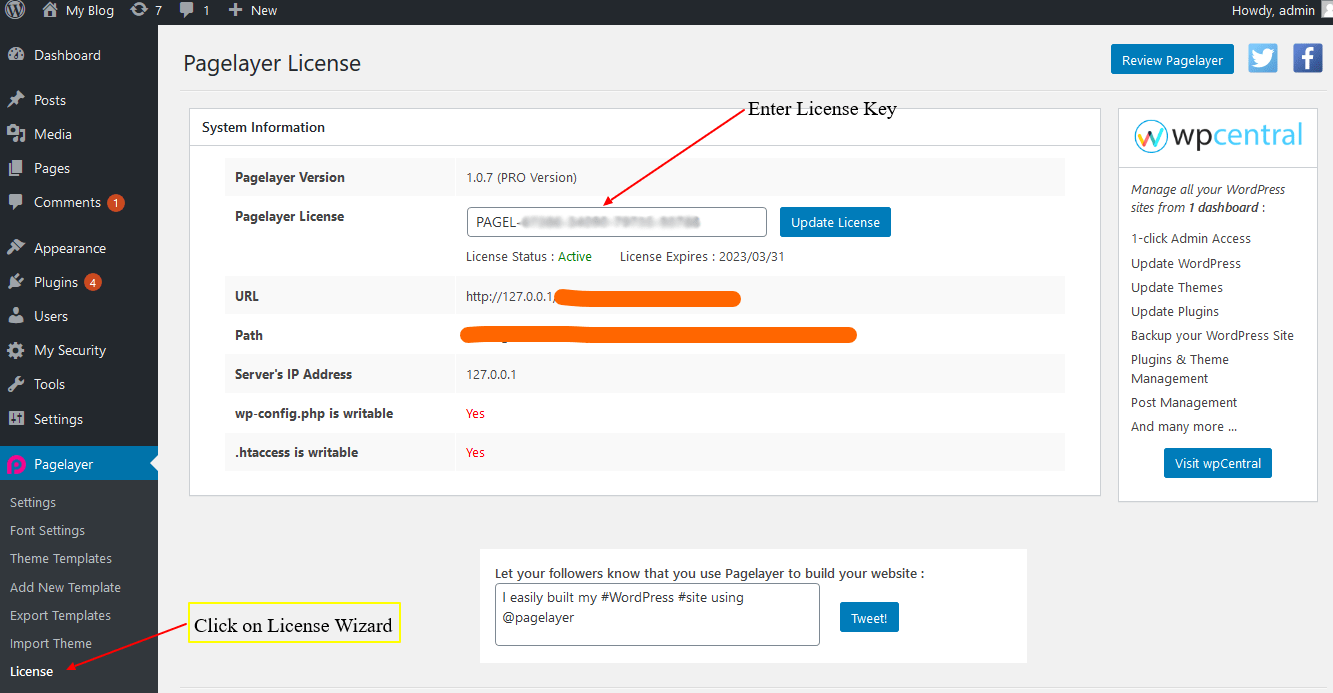
Task: Open the Plugins menu item
Action: point(56,282)
